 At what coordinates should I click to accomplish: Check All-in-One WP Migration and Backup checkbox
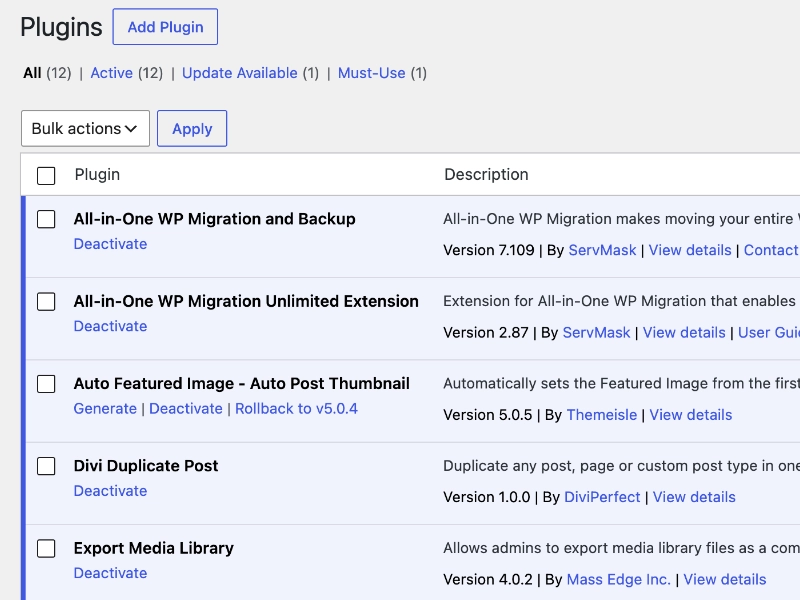[x=46, y=219]
